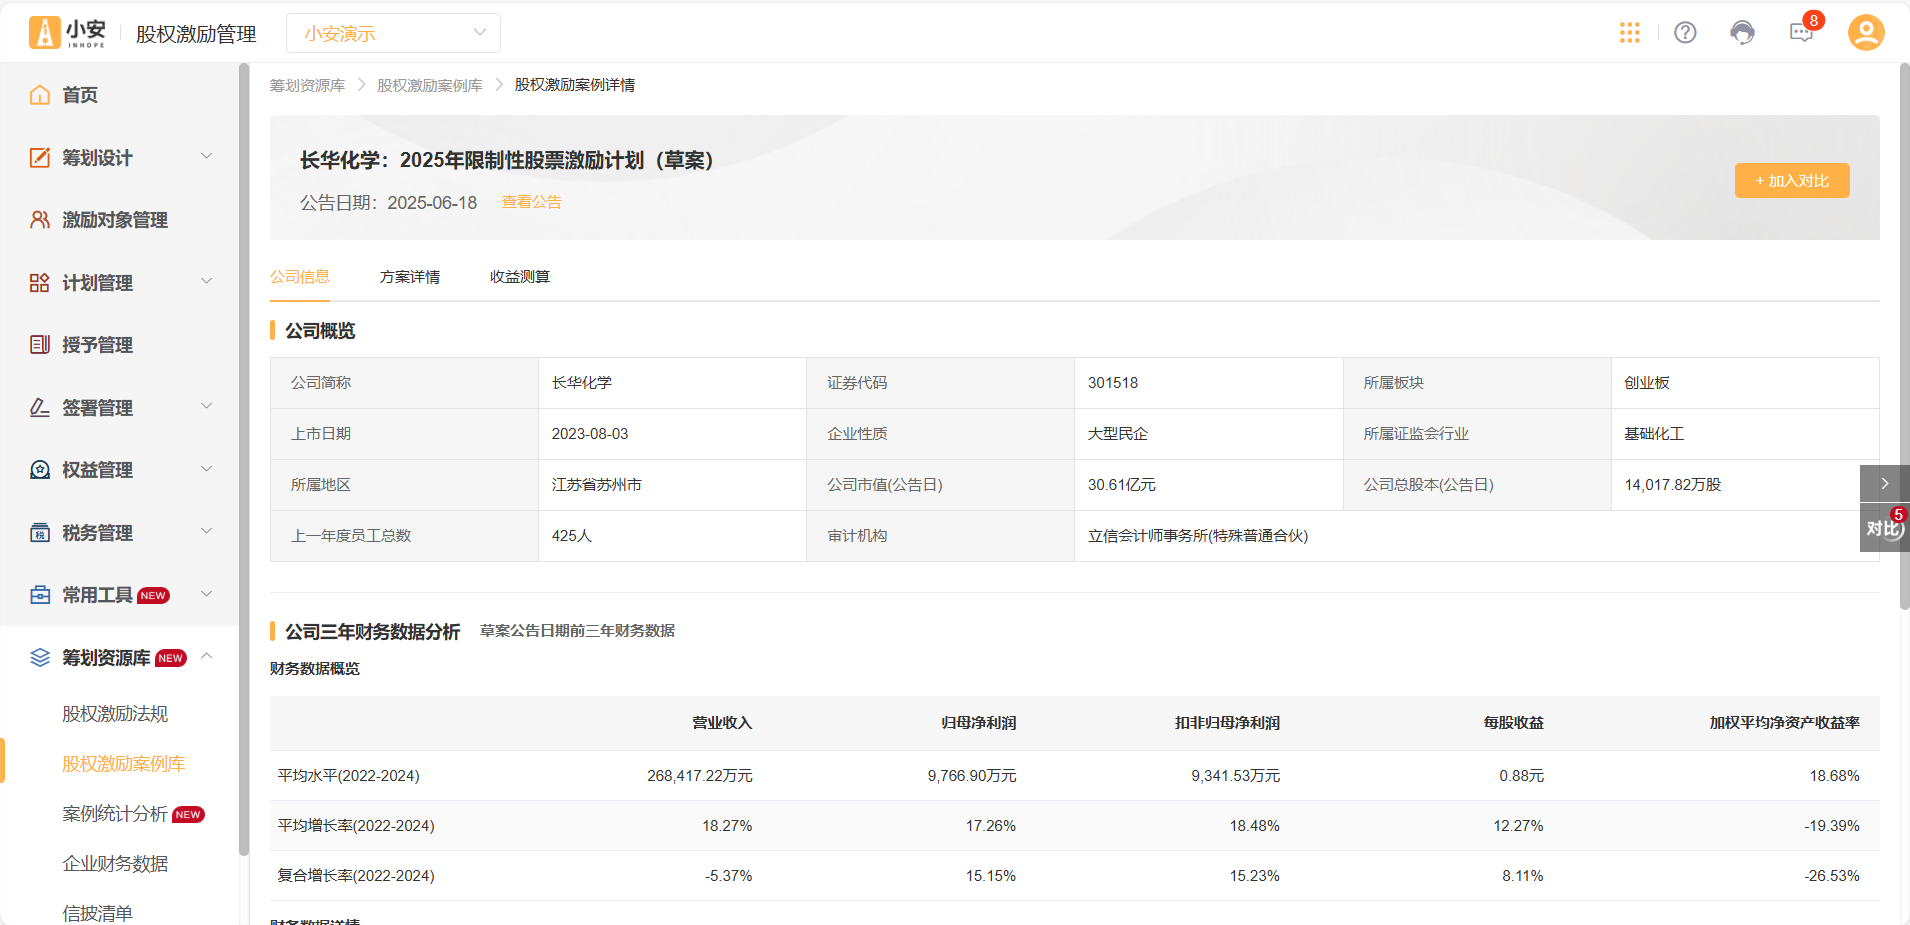Click the 税务管理 calculator icon
The width and height of the screenshot is (1910, 925).
[x=40, y=533]
